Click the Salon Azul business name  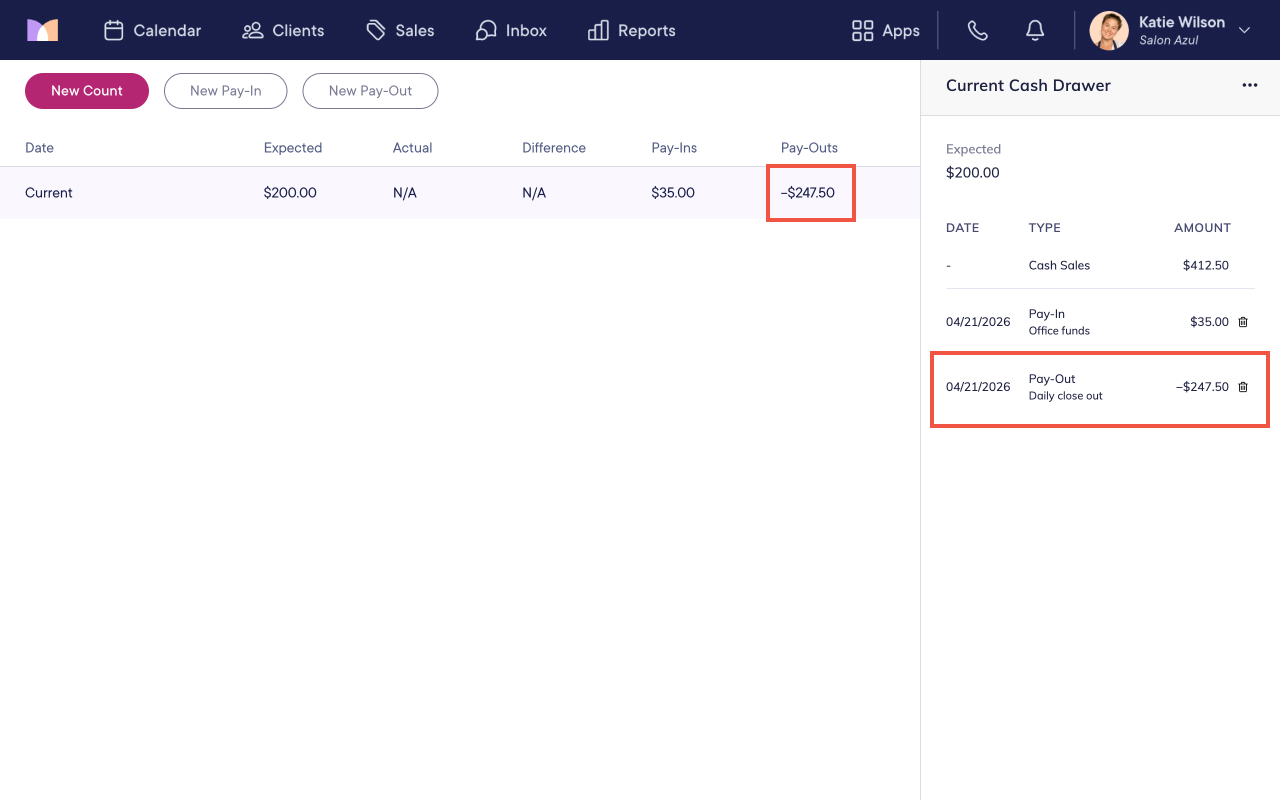tap(1169, 40)
